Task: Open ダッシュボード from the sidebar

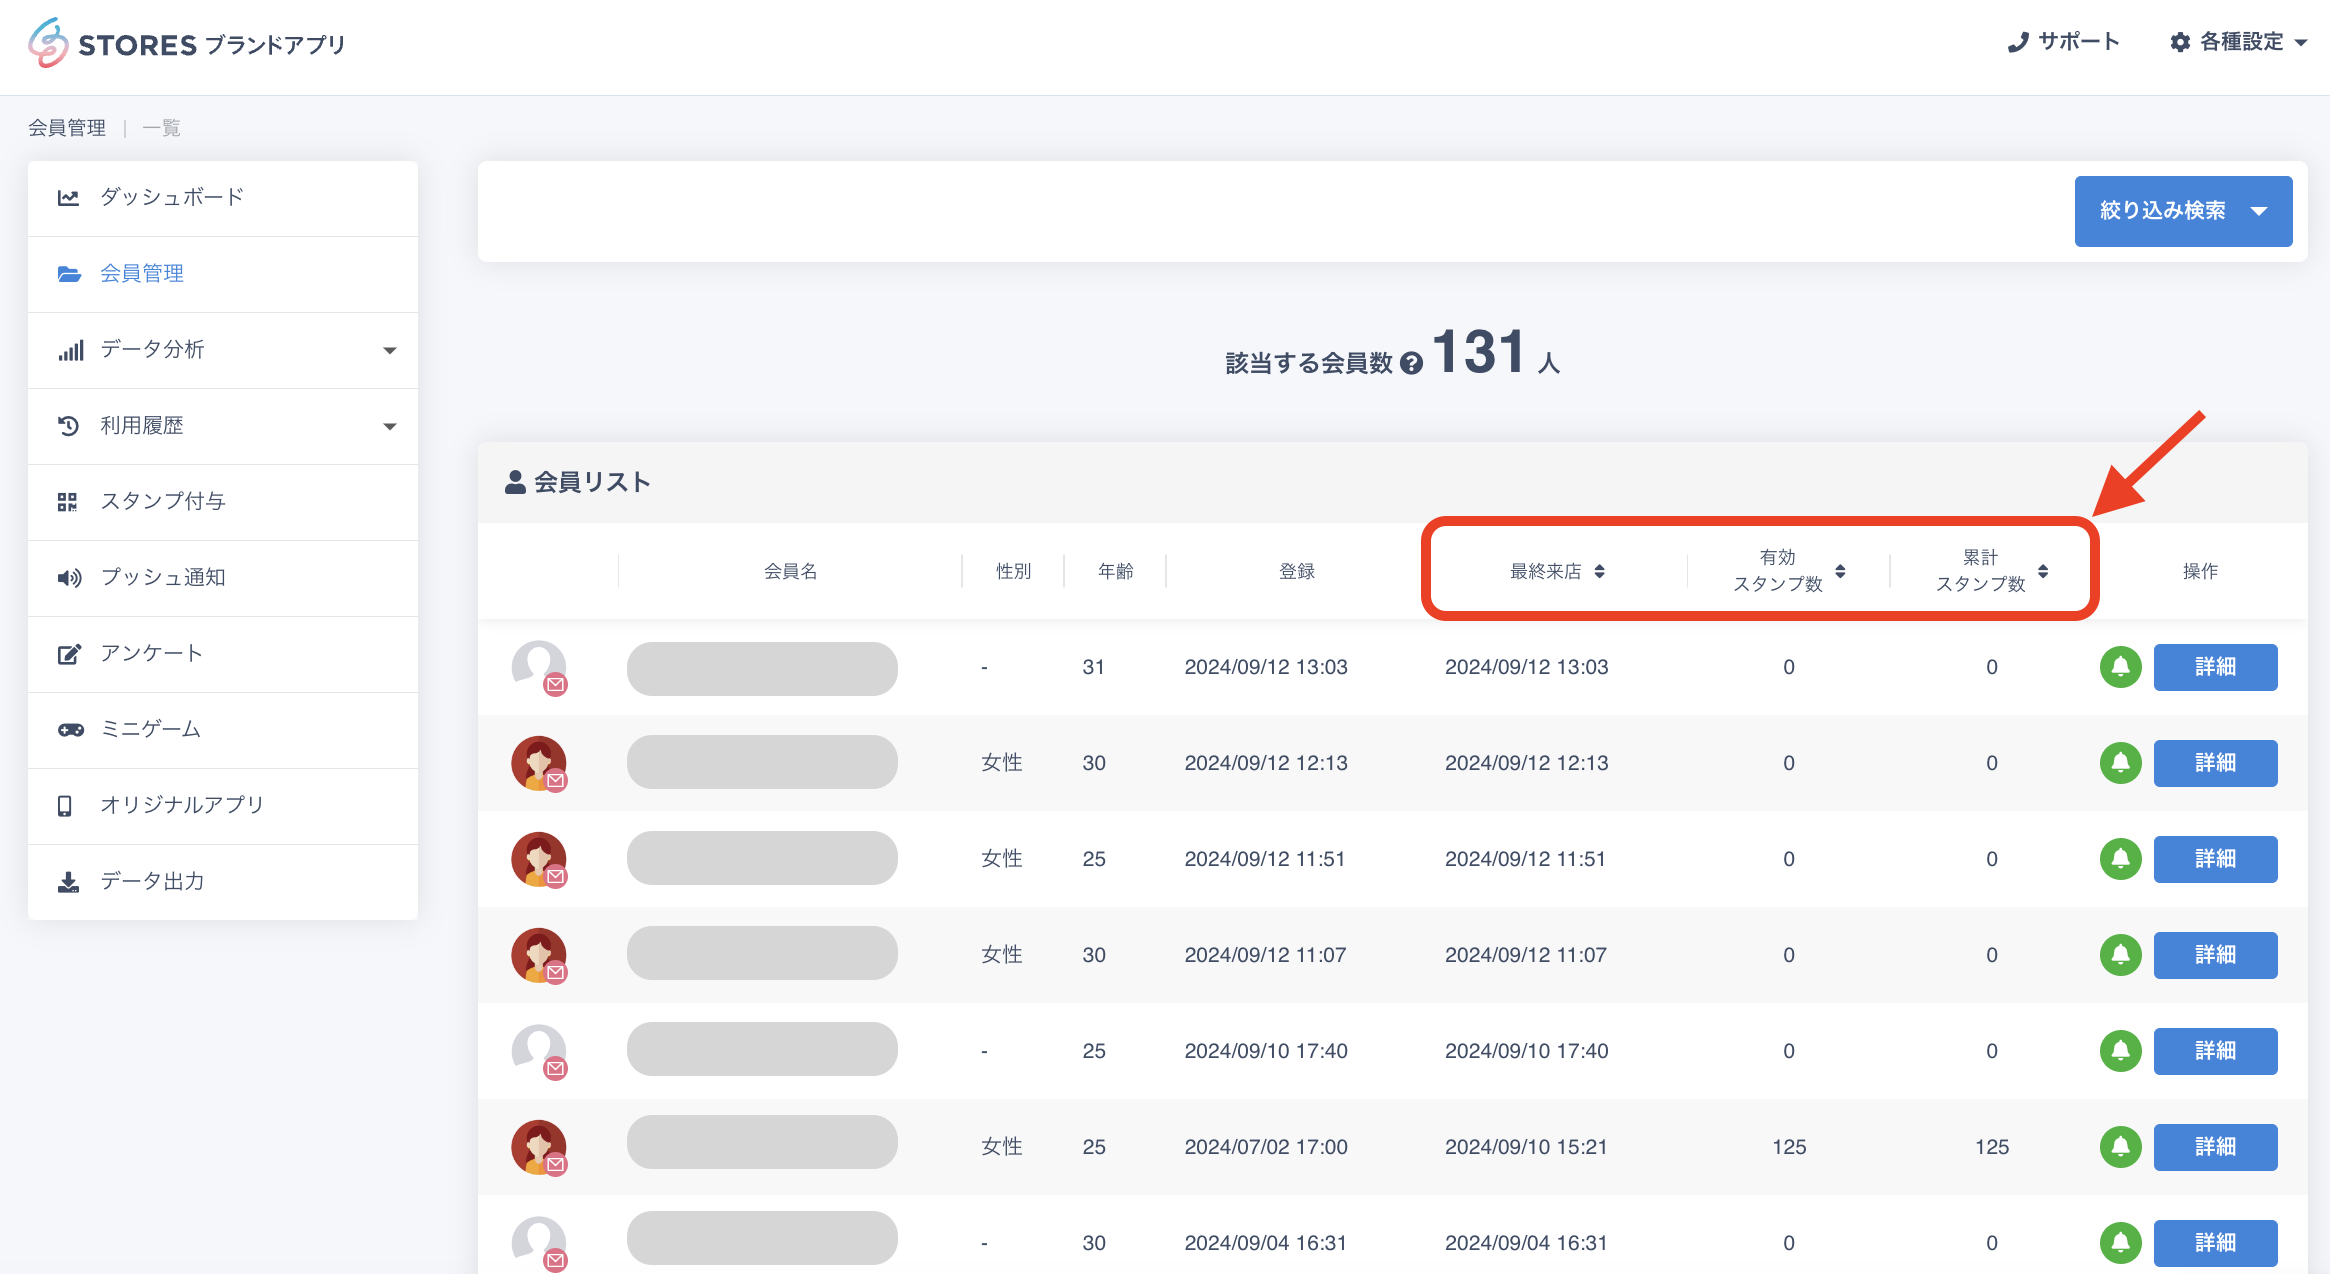Action: [172, 197]
